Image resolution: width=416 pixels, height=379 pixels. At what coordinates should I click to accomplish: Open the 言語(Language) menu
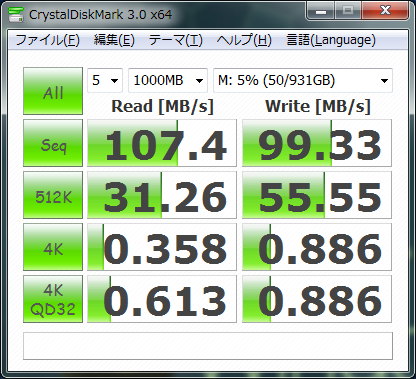click(331, 40)
